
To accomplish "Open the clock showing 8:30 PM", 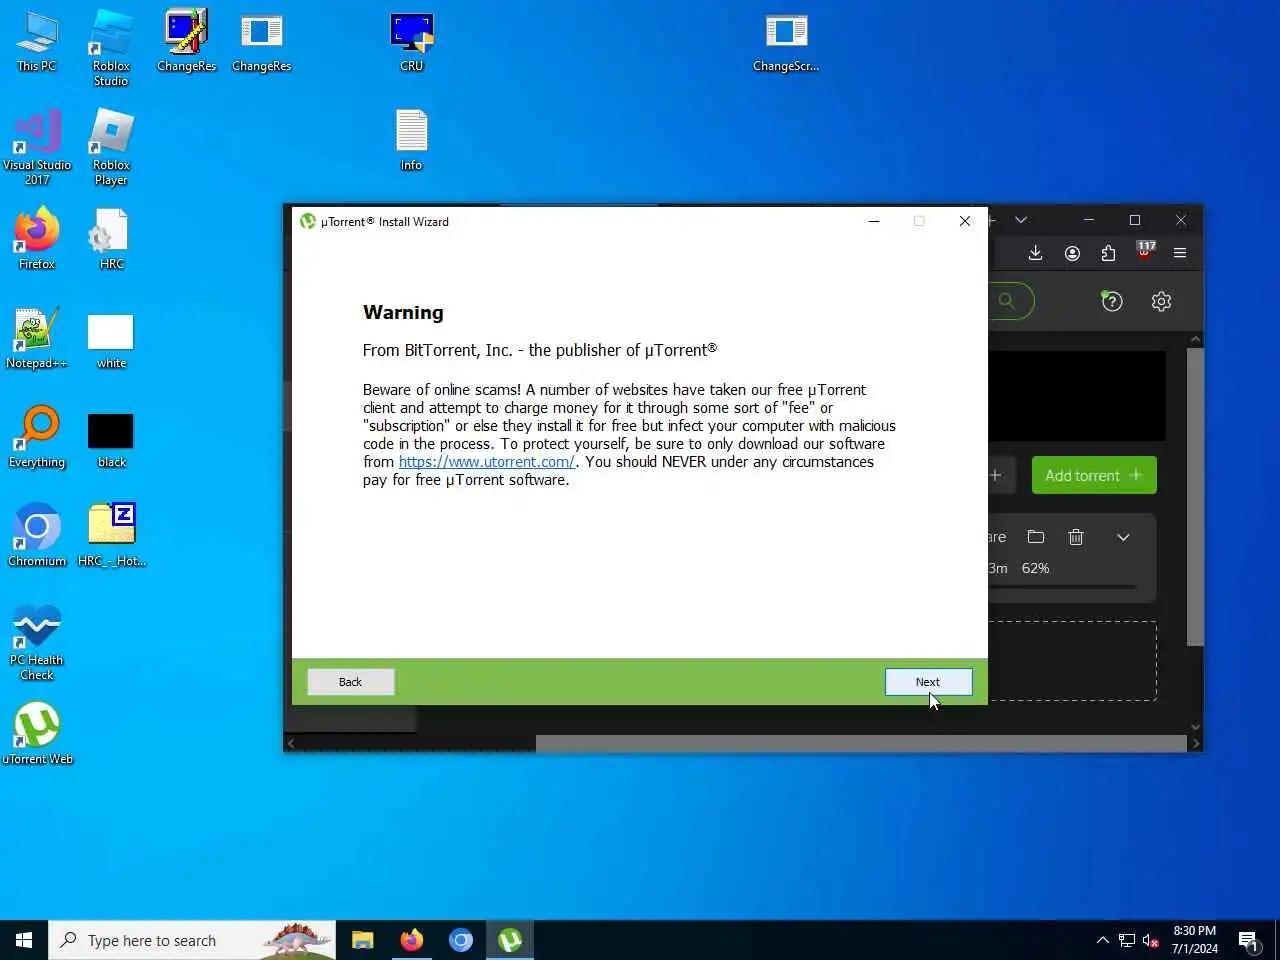I will click(1195, 940).
